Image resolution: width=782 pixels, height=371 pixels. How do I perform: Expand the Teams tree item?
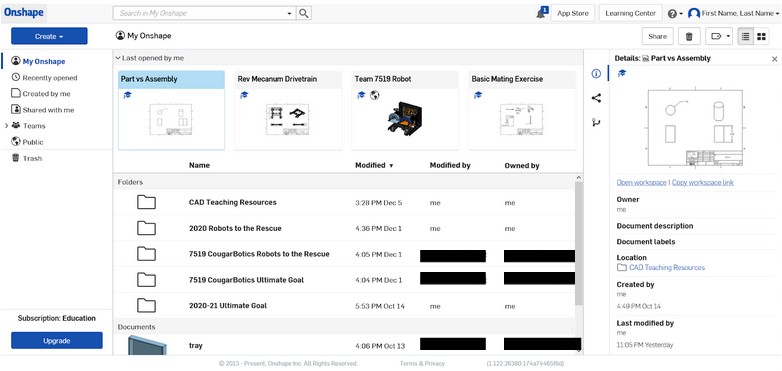point(6,126)
